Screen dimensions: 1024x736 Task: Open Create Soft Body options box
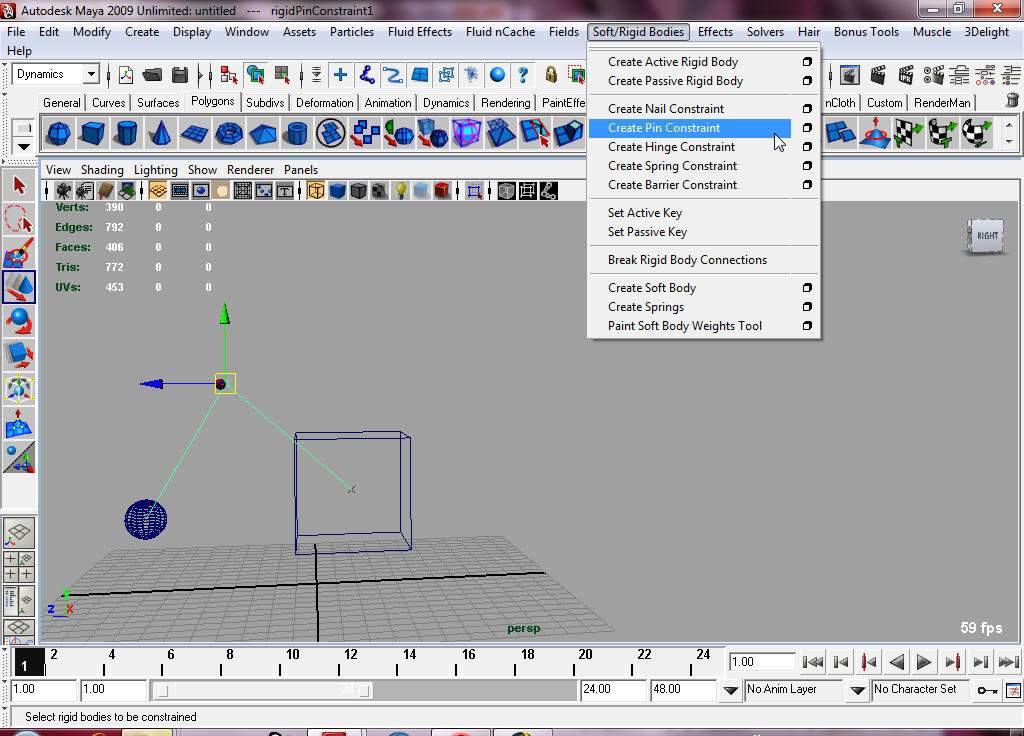(x=807, y=288)
